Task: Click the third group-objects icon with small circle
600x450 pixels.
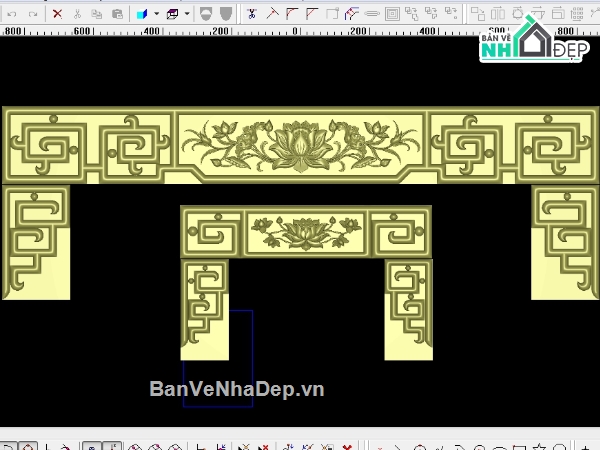Action: pyautogui.click(x=451, y=14)
